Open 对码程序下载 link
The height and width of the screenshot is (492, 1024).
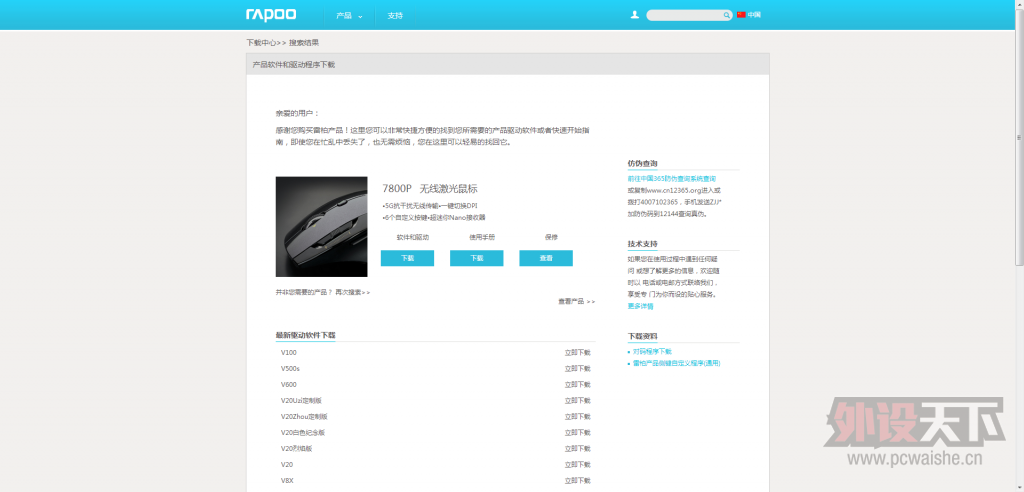click(652, 351)
